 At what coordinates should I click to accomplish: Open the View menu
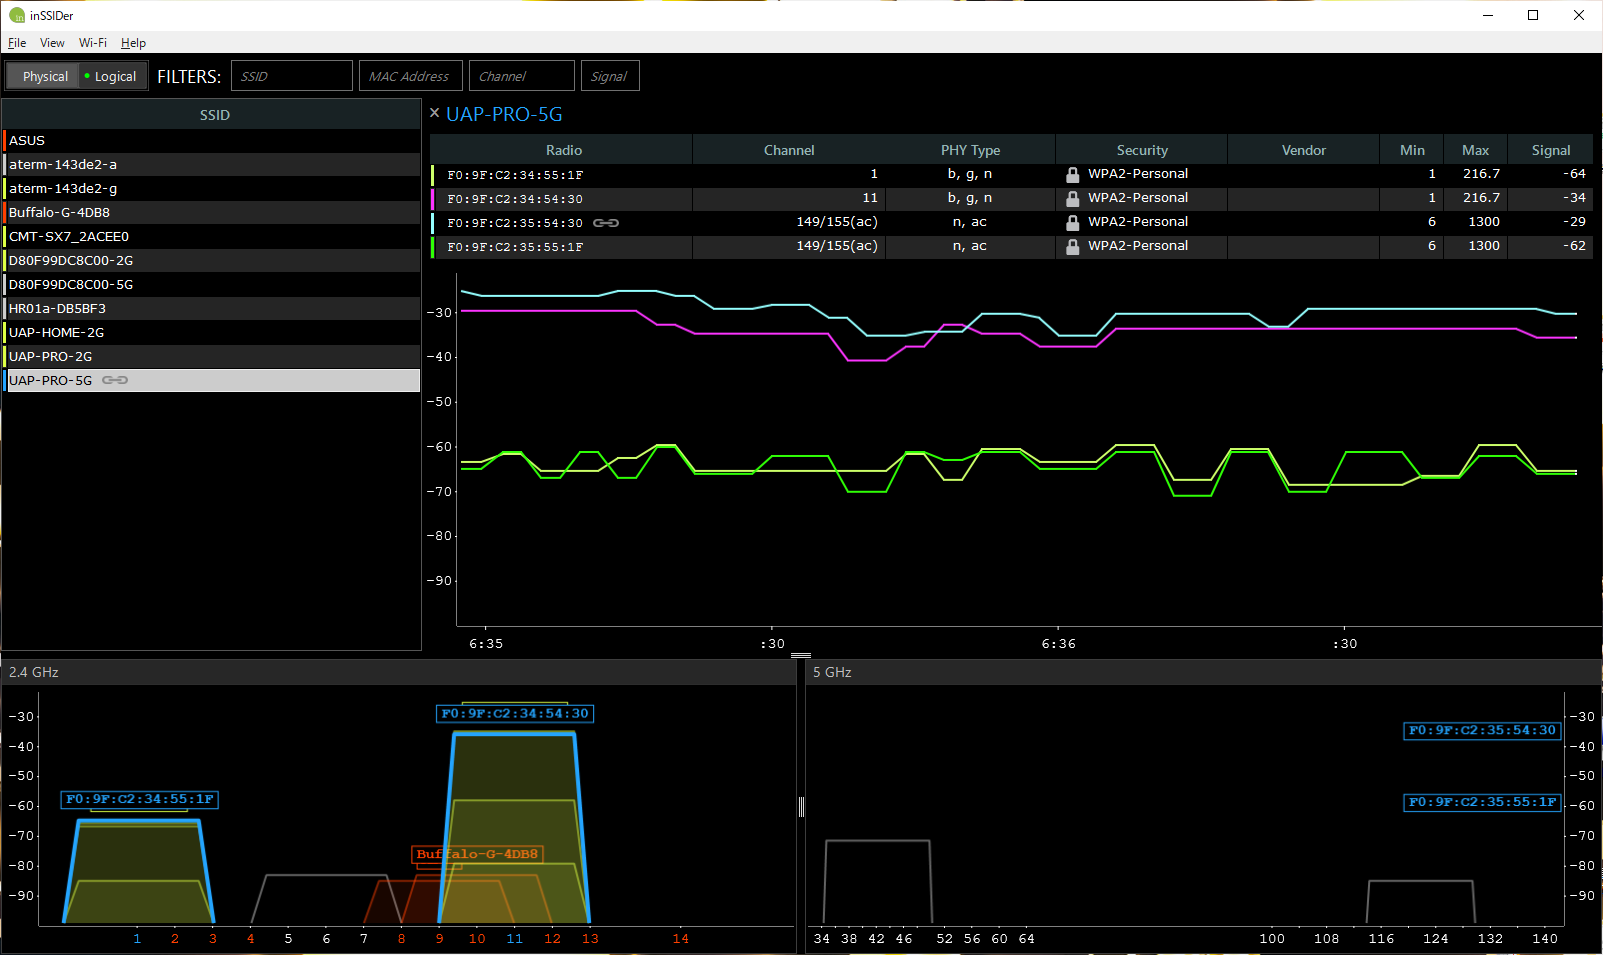[x=52, y=43]
